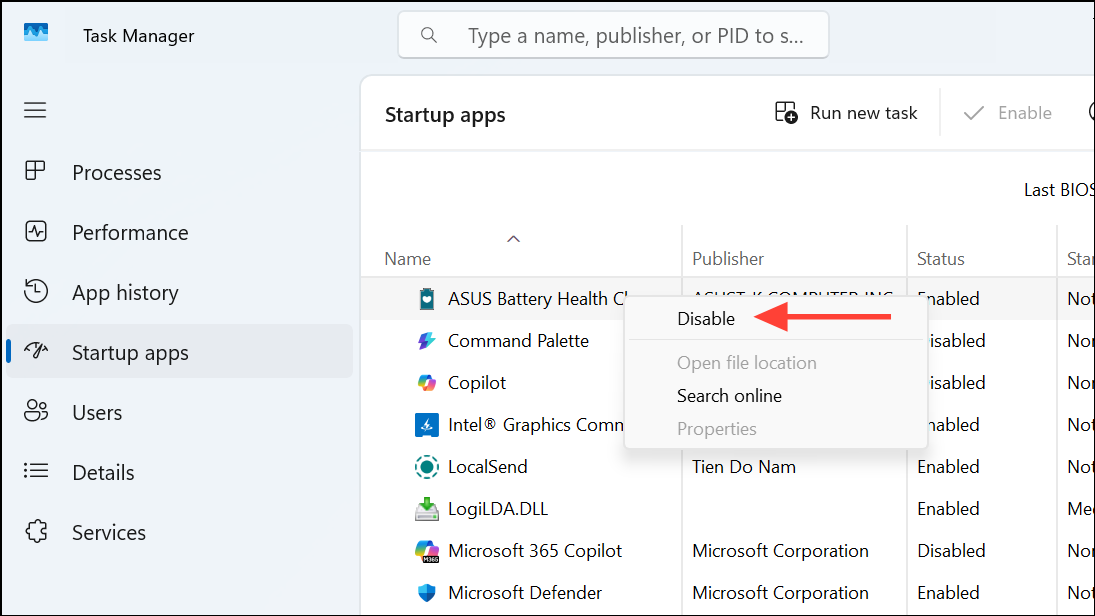
Task: Toggle sort arrow above Name column
Action: [x=513, y=239]
